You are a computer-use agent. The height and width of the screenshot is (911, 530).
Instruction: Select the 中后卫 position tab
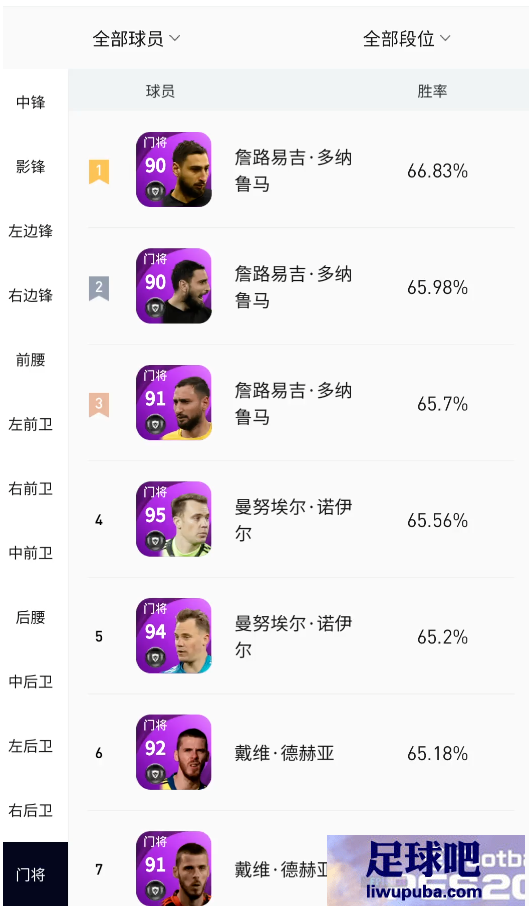(x=31, y=682)
